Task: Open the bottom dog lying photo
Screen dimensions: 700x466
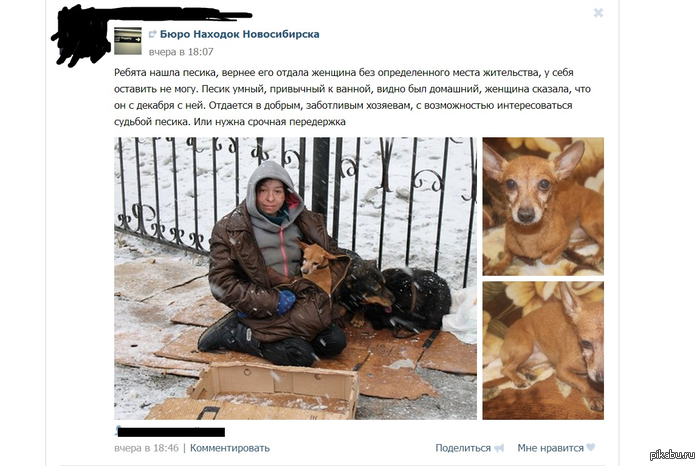Action: pyautogui.click(x=543, y=350)
